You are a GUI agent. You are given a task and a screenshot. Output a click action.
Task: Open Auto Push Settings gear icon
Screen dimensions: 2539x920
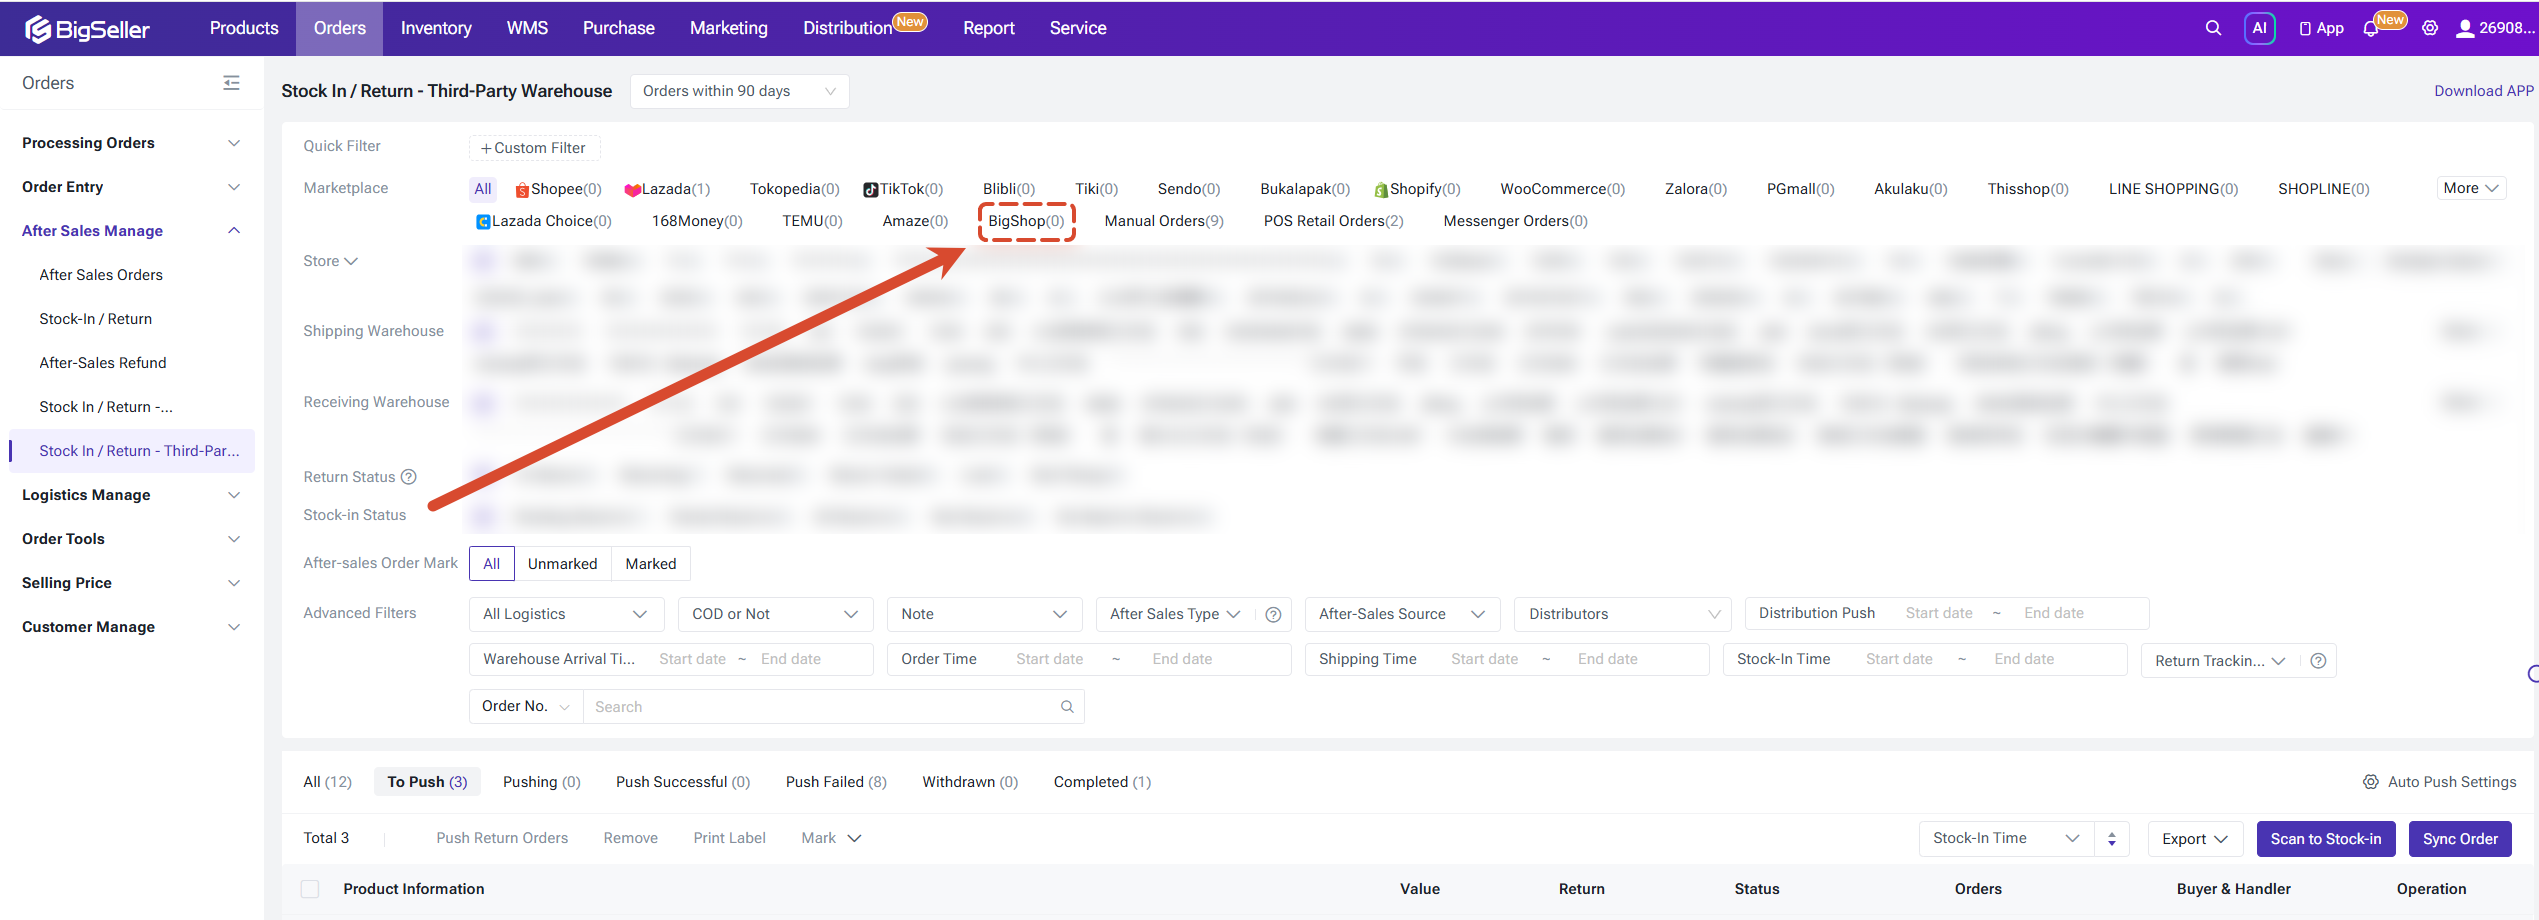click(2370, 782)
